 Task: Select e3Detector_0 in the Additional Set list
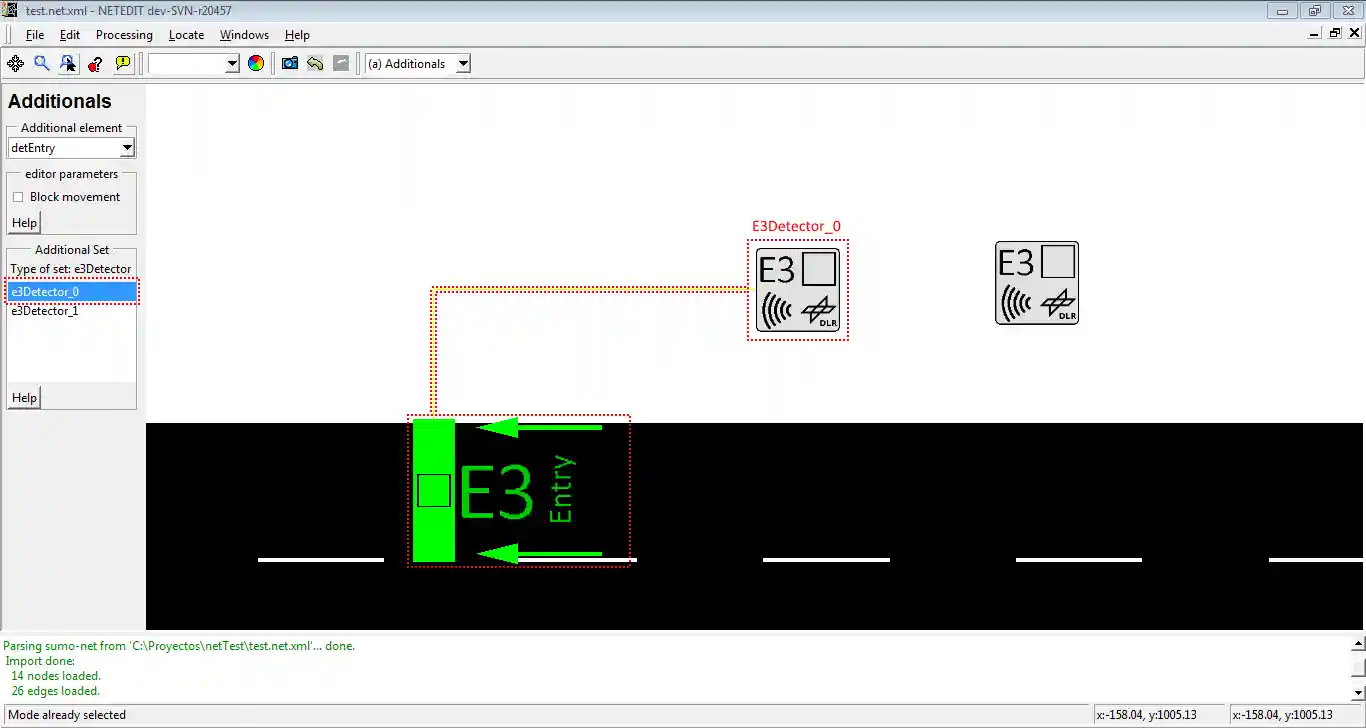[71, 292]
